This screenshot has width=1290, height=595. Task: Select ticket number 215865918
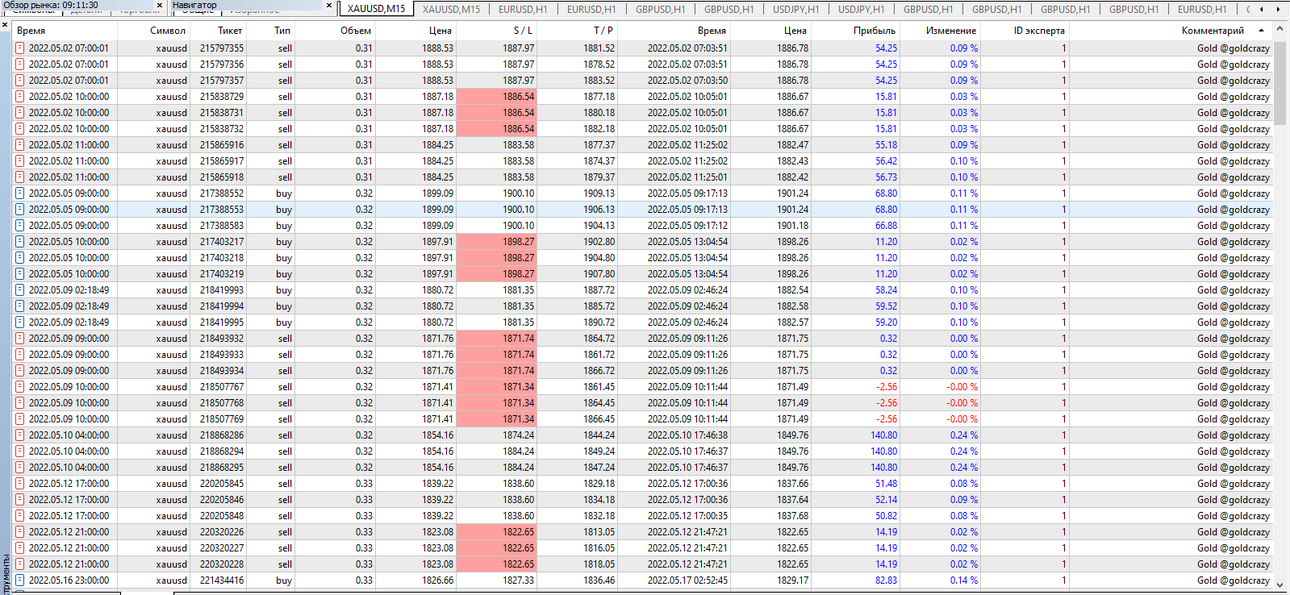pyautogui.click(x=222, y=177)
